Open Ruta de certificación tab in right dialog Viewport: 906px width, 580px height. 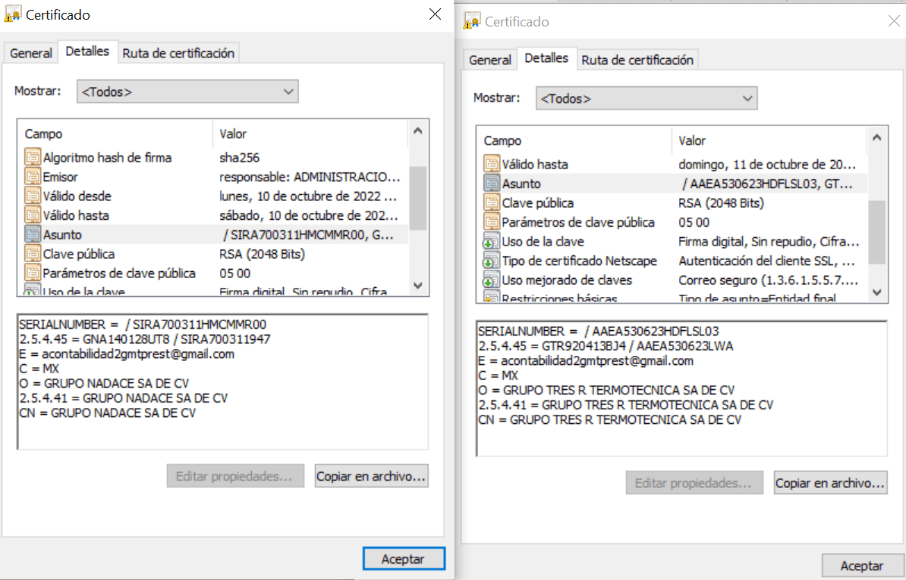click(637, 60)
